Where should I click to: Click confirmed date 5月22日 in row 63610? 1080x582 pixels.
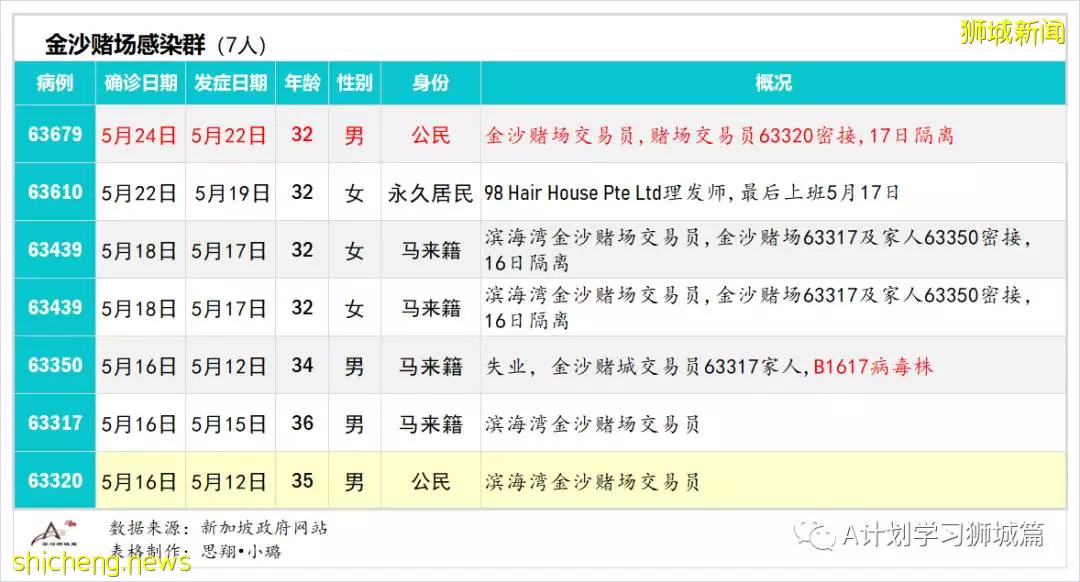tap(138, 193)
